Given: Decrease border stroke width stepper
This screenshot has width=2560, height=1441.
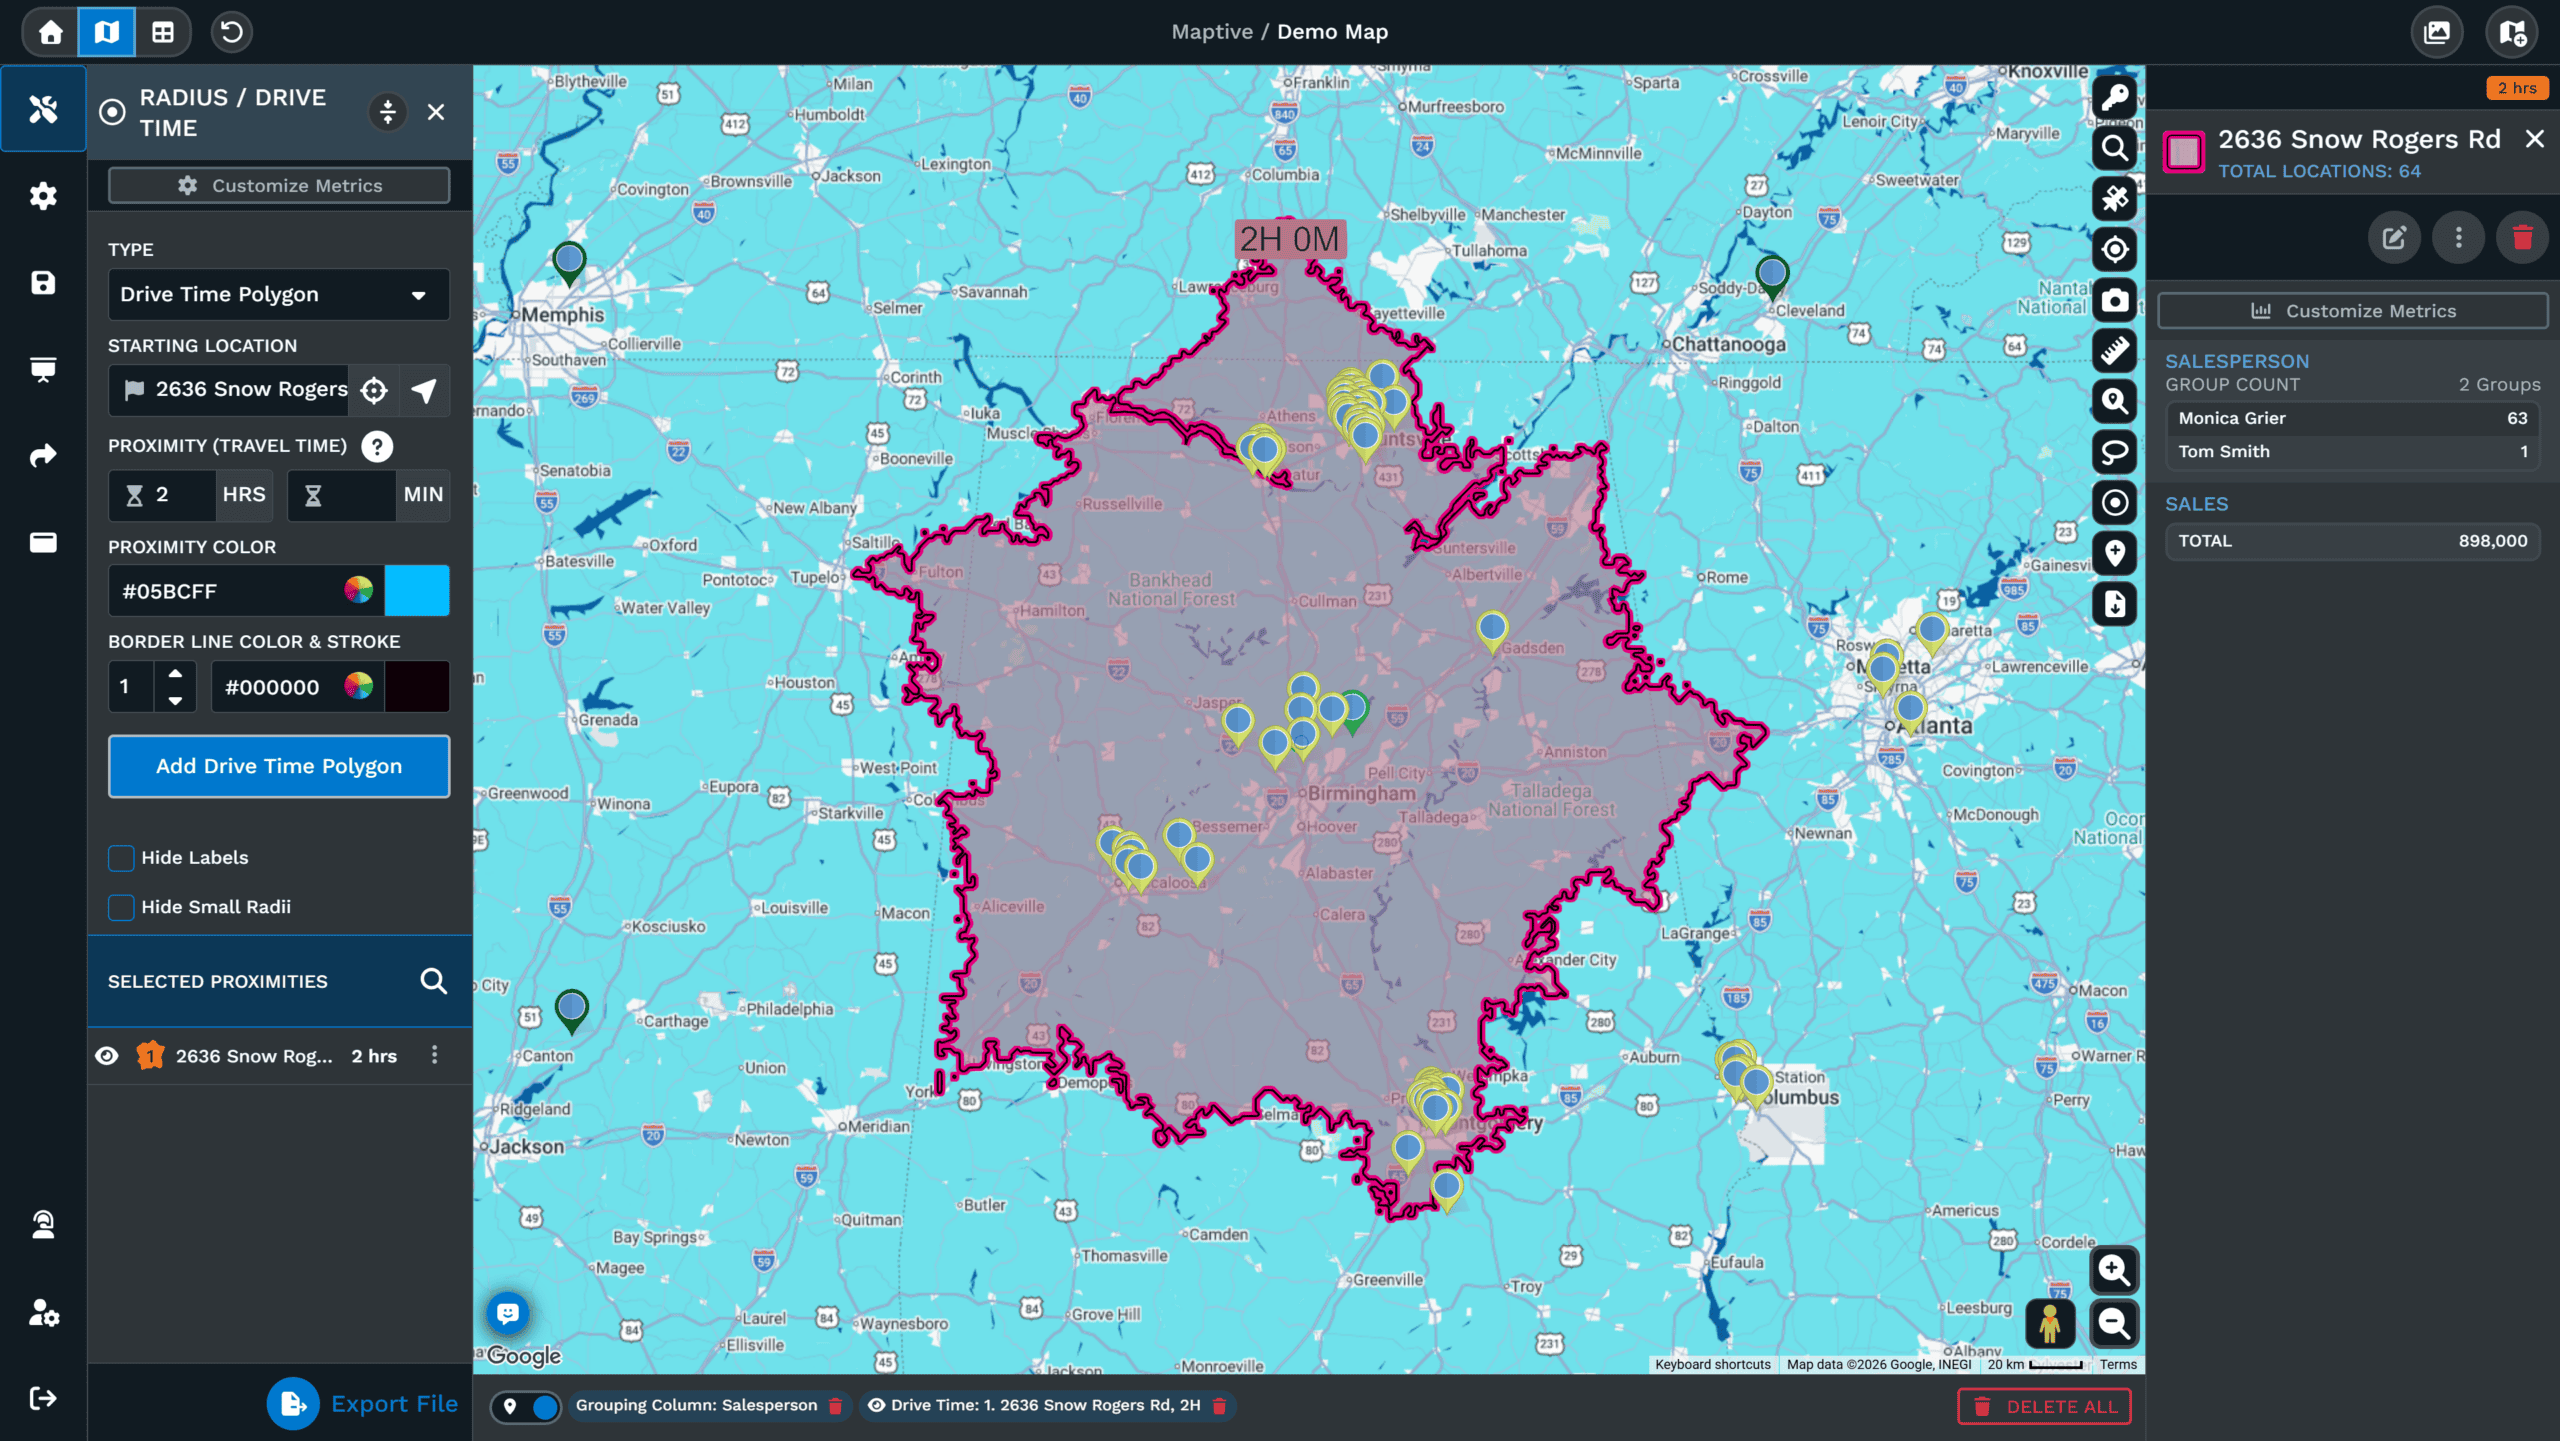Looking at the screenshot, I should (175, 700).
